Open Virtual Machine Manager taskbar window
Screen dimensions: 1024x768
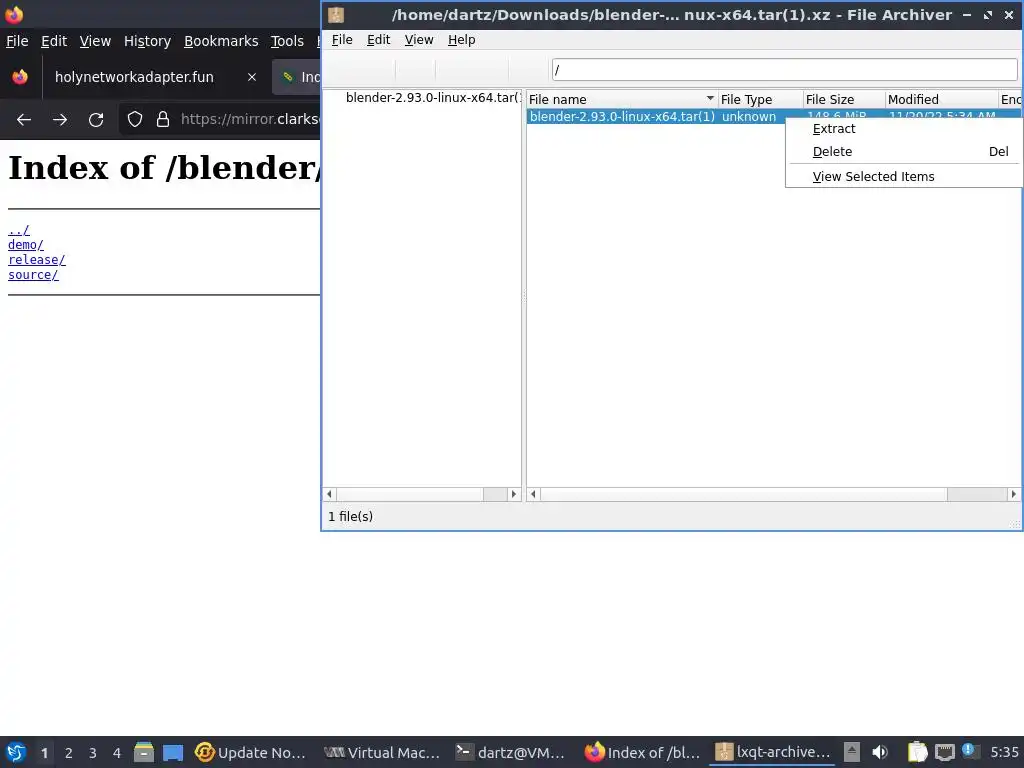pos(382,752)
